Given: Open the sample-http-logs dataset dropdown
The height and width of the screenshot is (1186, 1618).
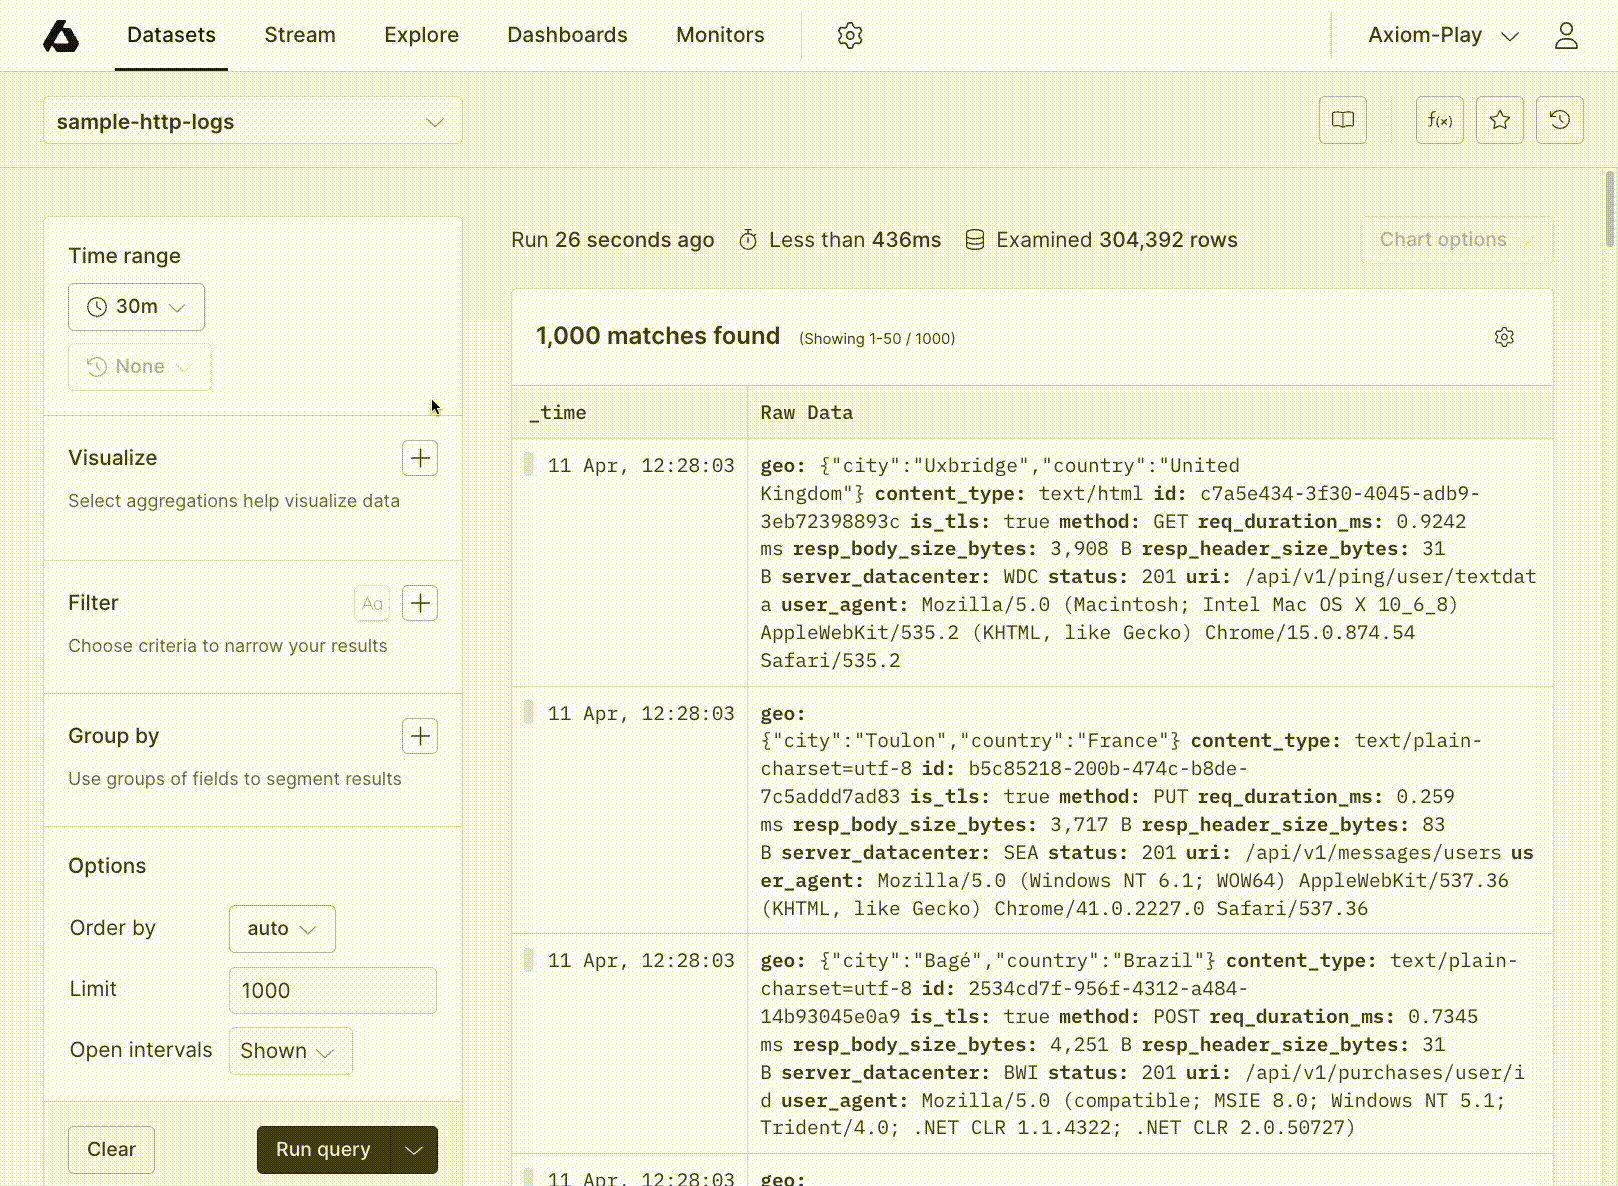Looking at the screenshot, I should (x=253, y=121).
